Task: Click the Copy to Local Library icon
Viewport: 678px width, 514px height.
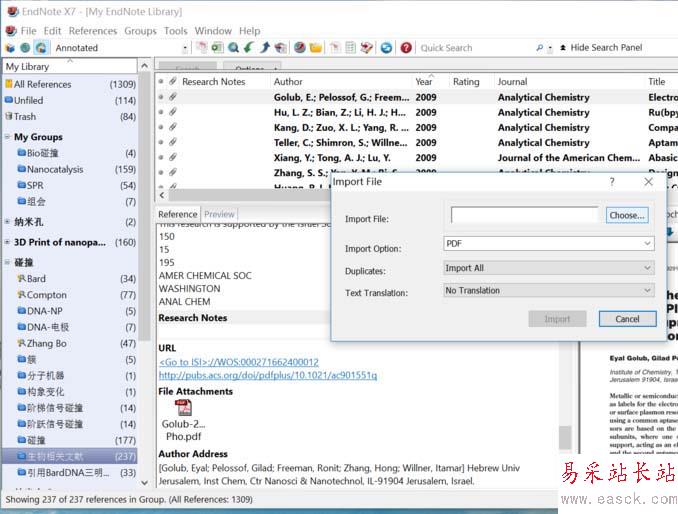Action: pyautogui.click(x=201, y=48)
